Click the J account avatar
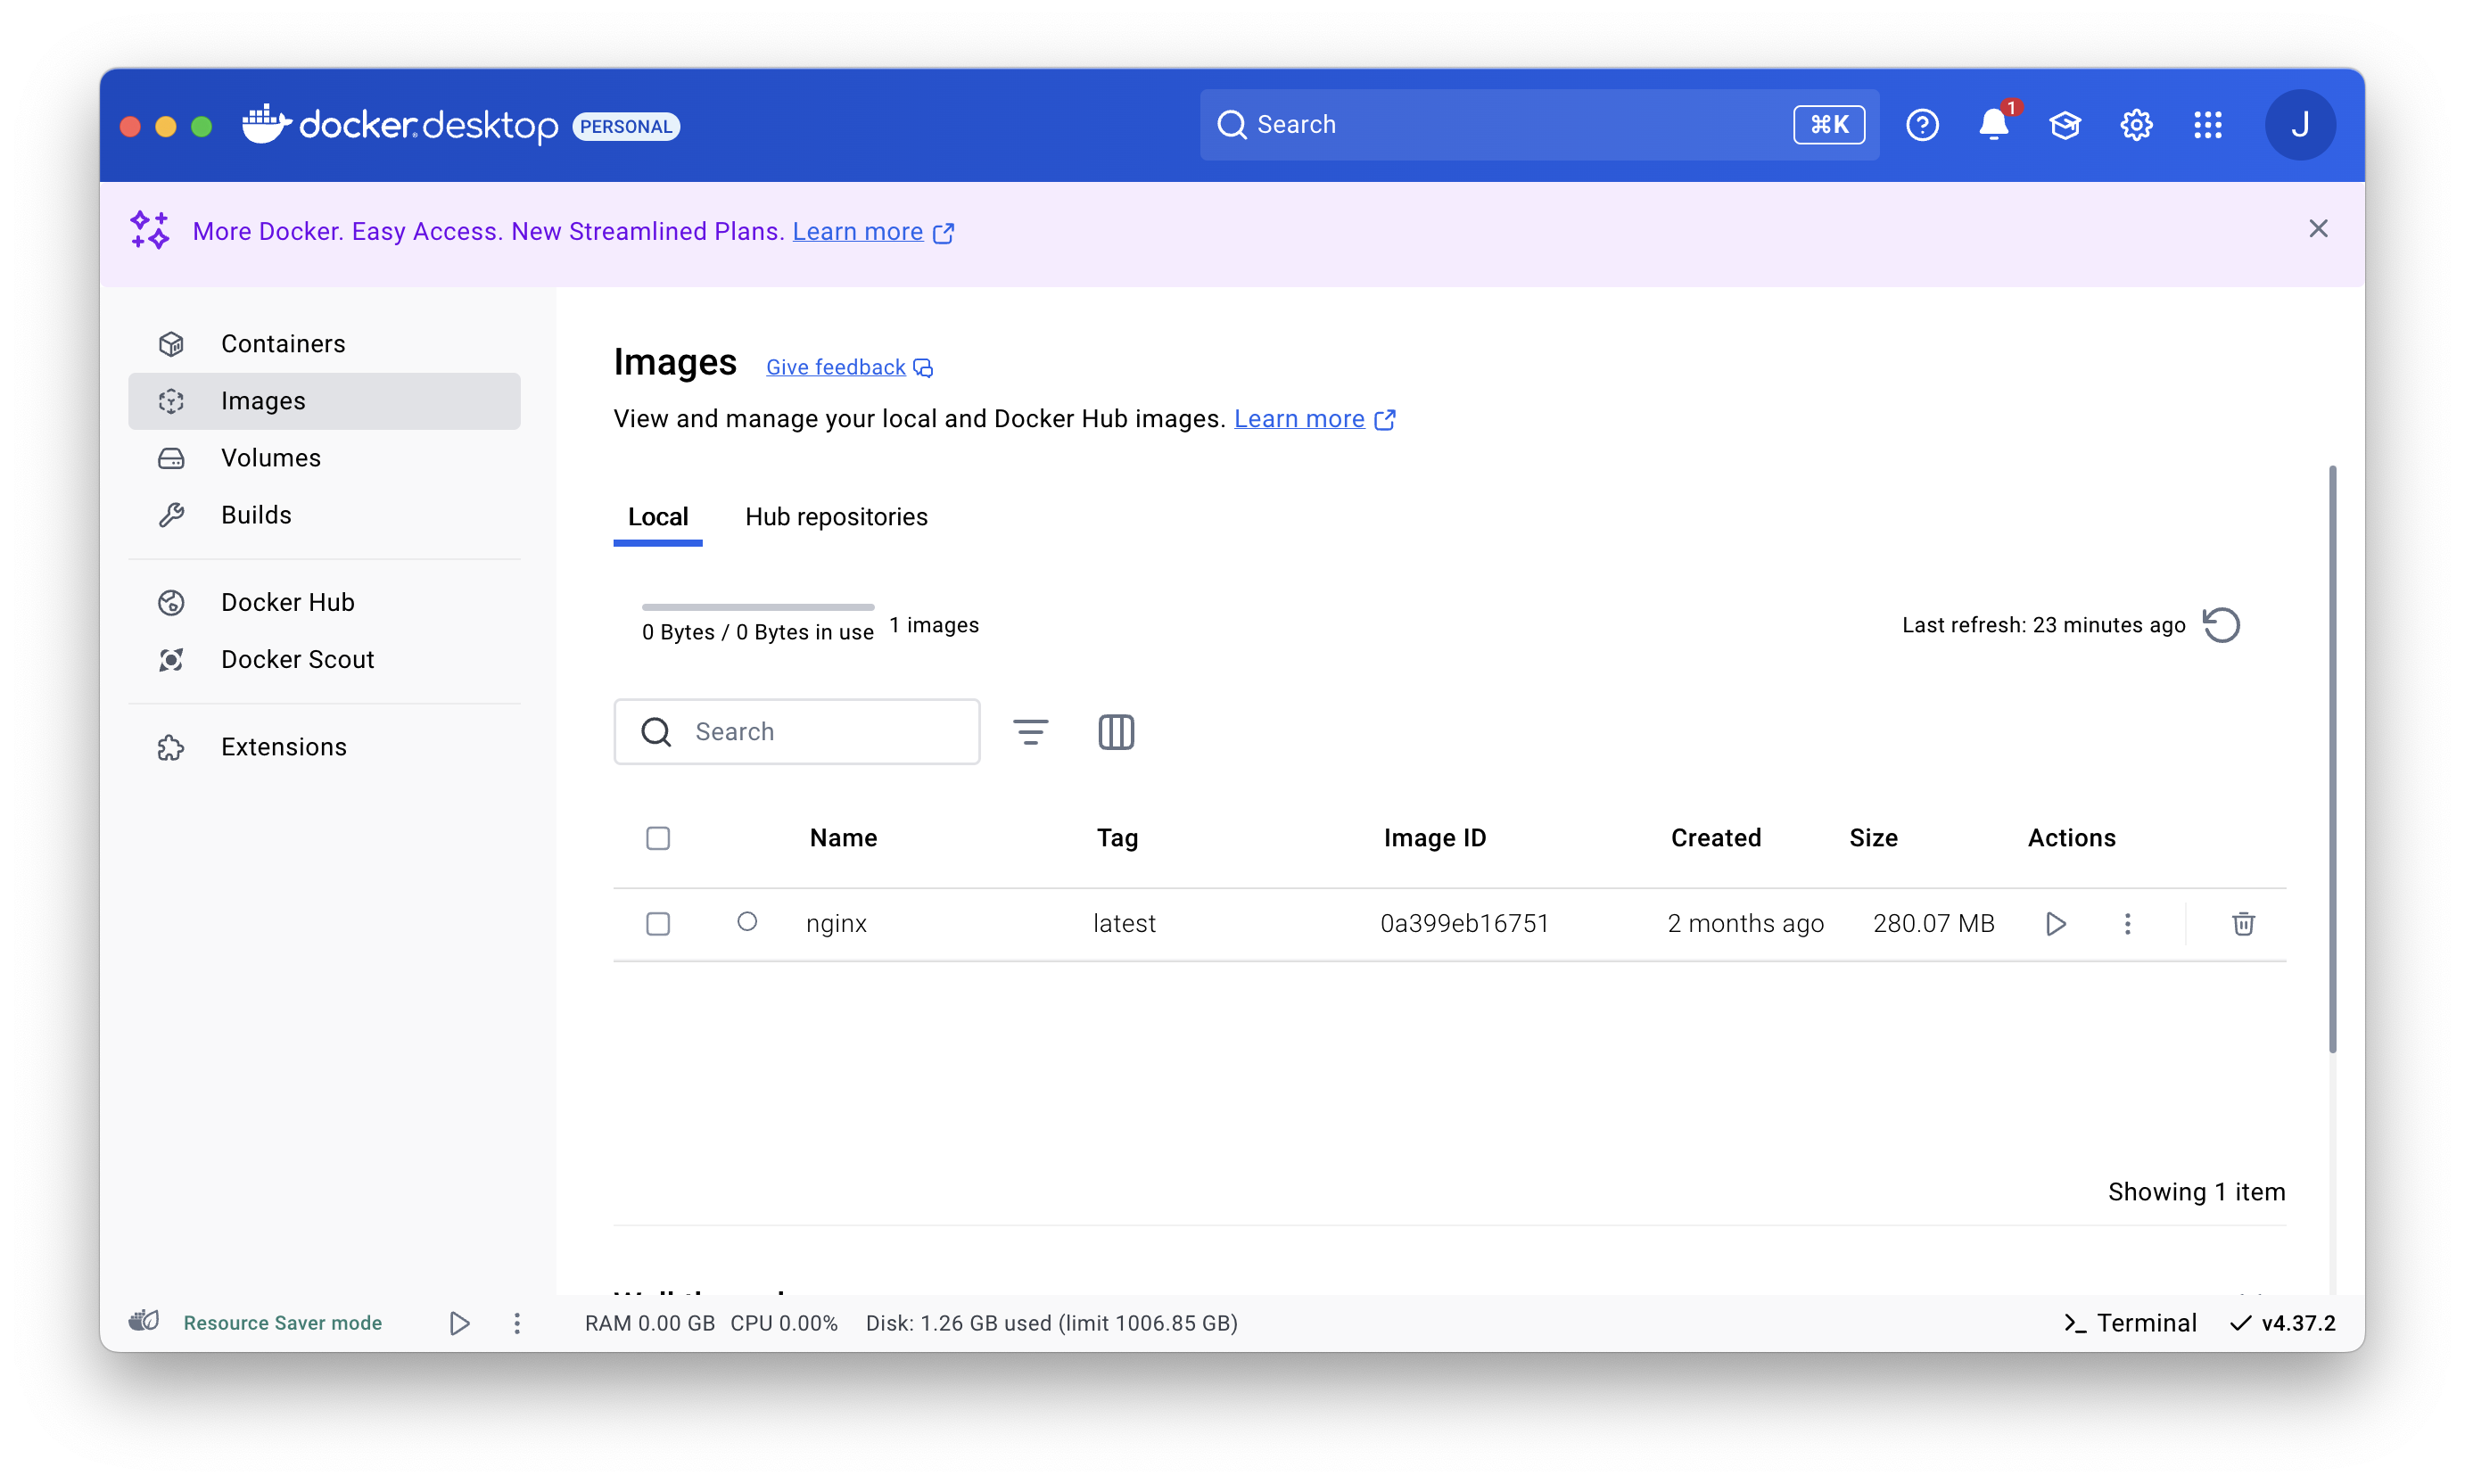The image size is (2465, 1484). (x=2300, y=125)
